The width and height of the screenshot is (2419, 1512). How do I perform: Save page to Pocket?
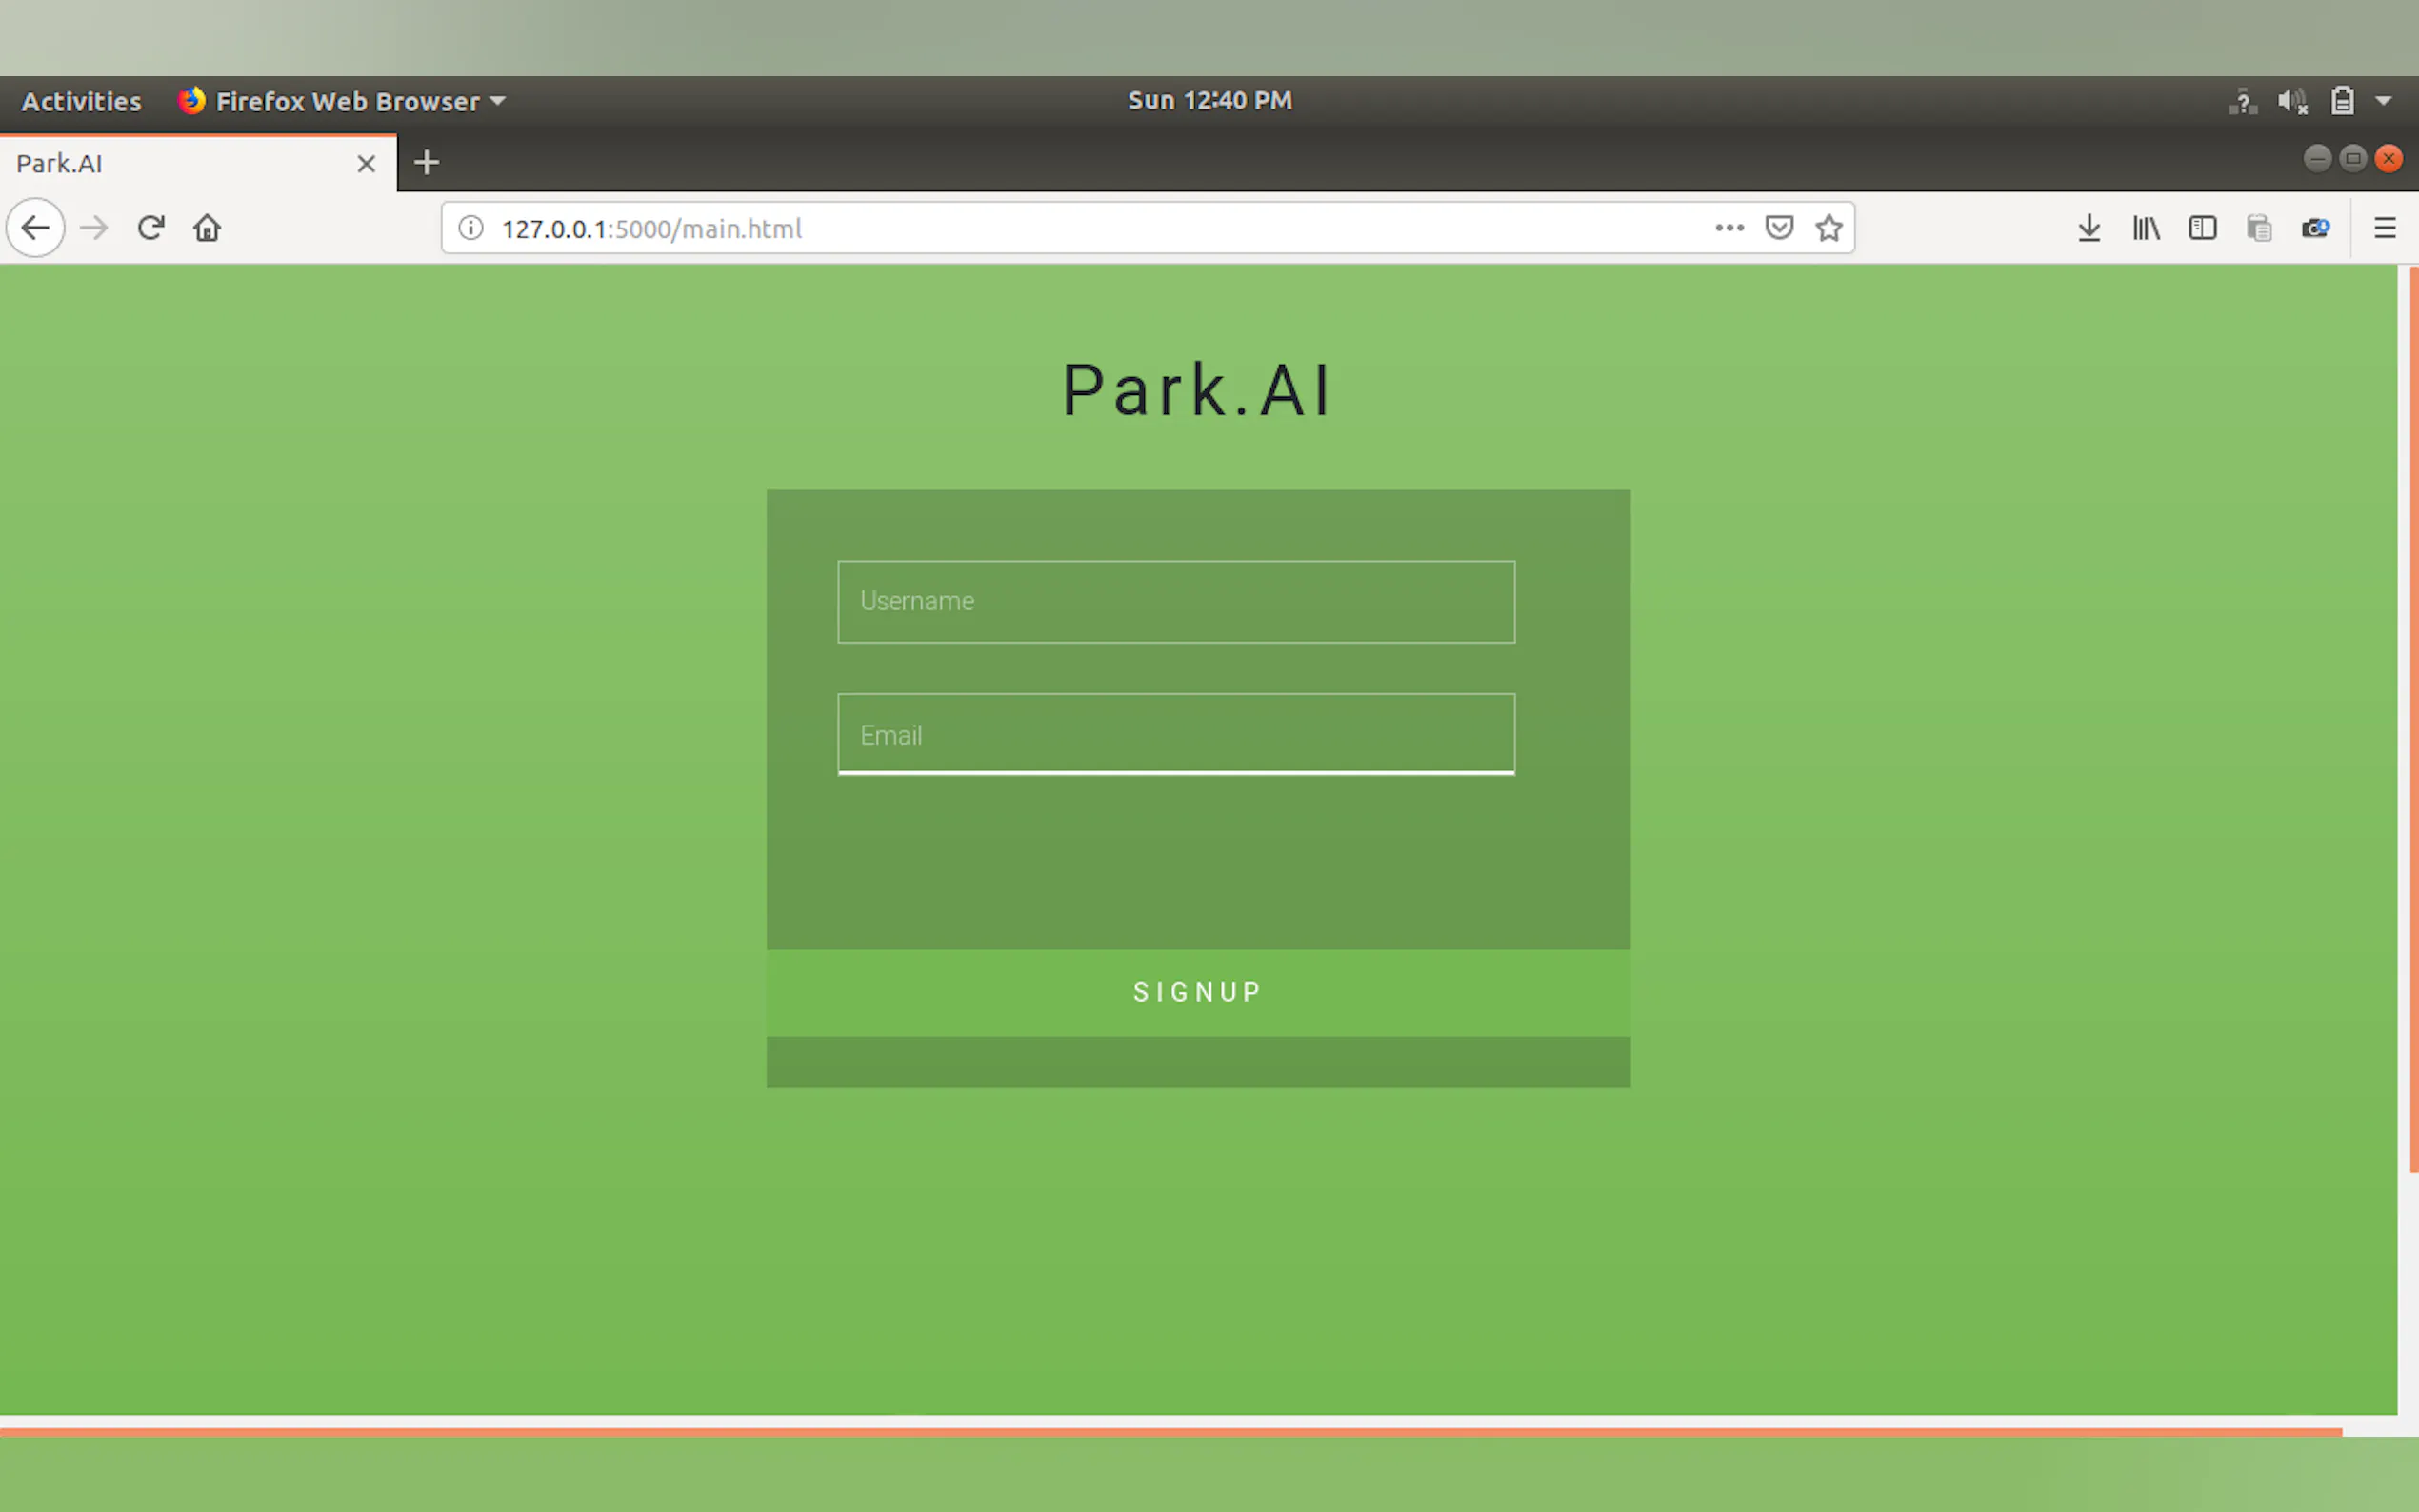[x=1779, y=228]
